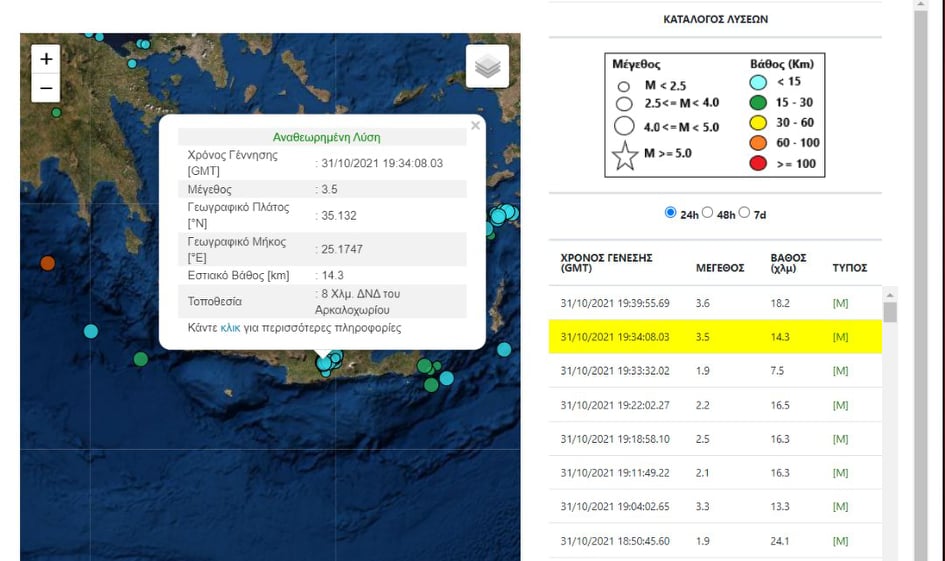This screenshot has height=561, width=945.
Task: Click cyan marker left of Crete
Action: 91,331
